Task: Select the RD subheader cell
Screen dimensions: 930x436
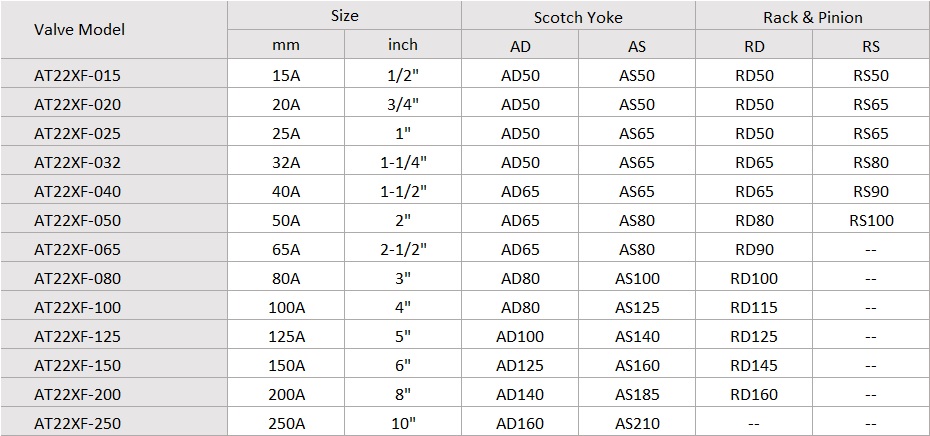Action: (x=754, y=44)
